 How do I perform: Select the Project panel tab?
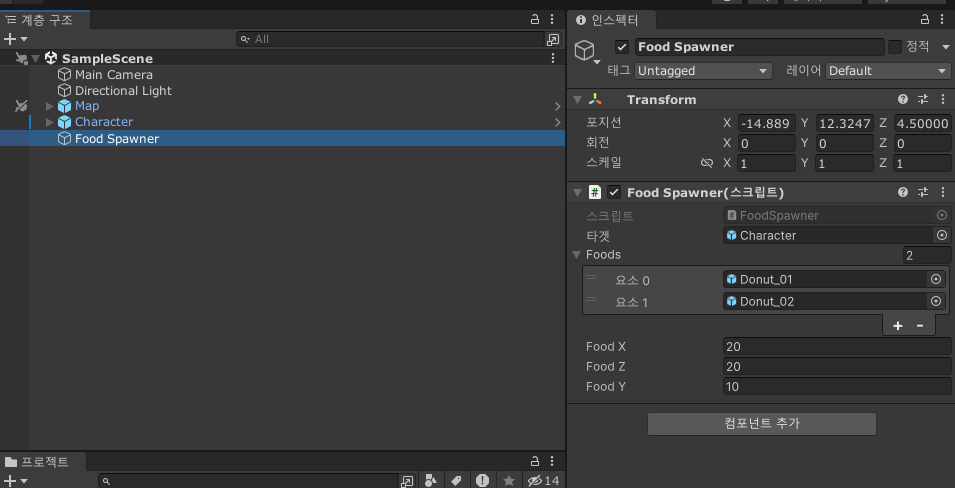[x=38, y=462]
